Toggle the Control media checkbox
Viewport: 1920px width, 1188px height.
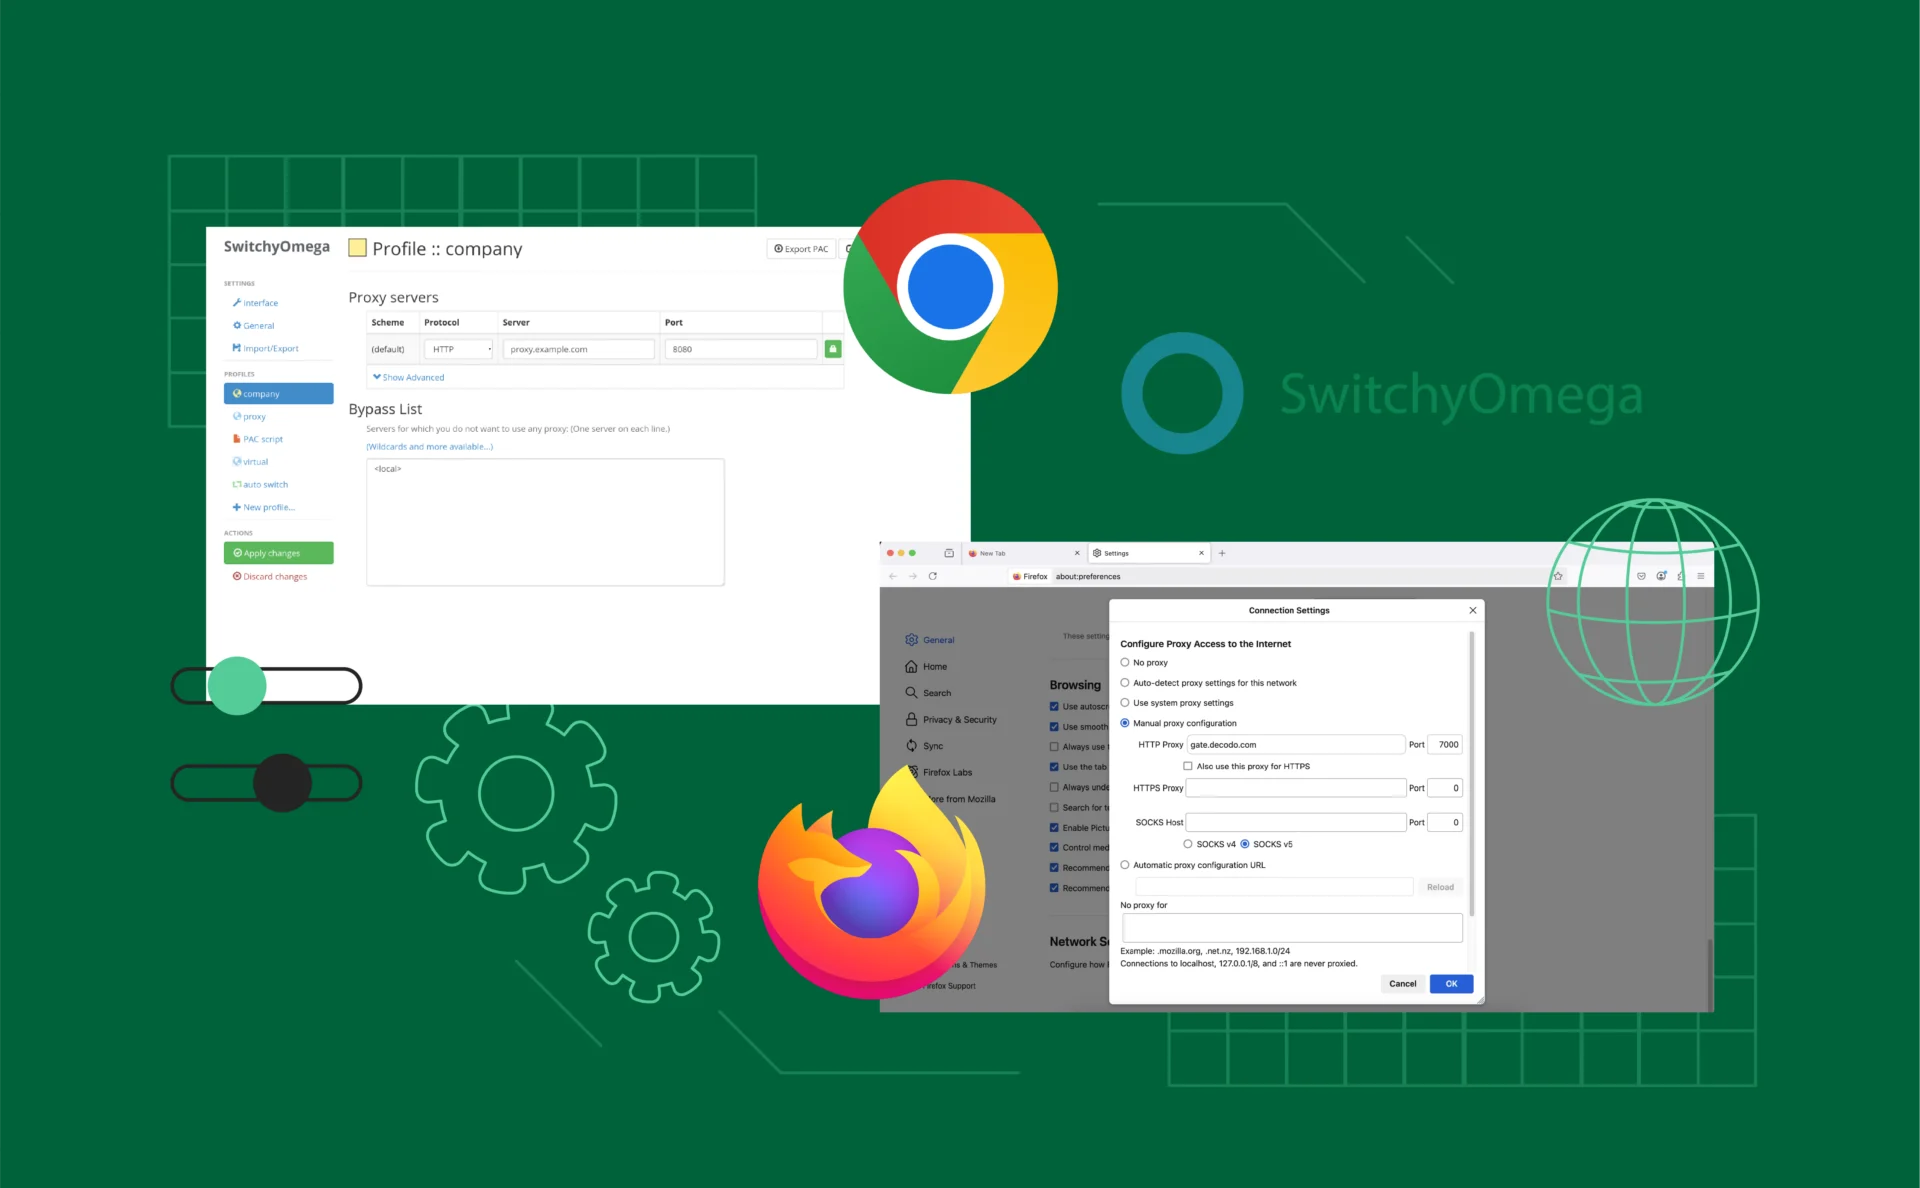(1054, 847)
